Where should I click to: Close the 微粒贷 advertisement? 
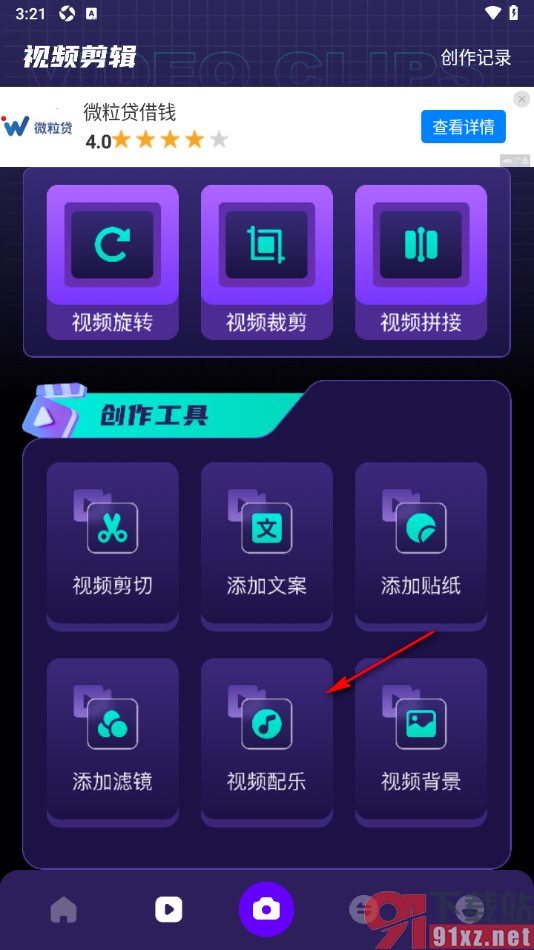(521, 99)
